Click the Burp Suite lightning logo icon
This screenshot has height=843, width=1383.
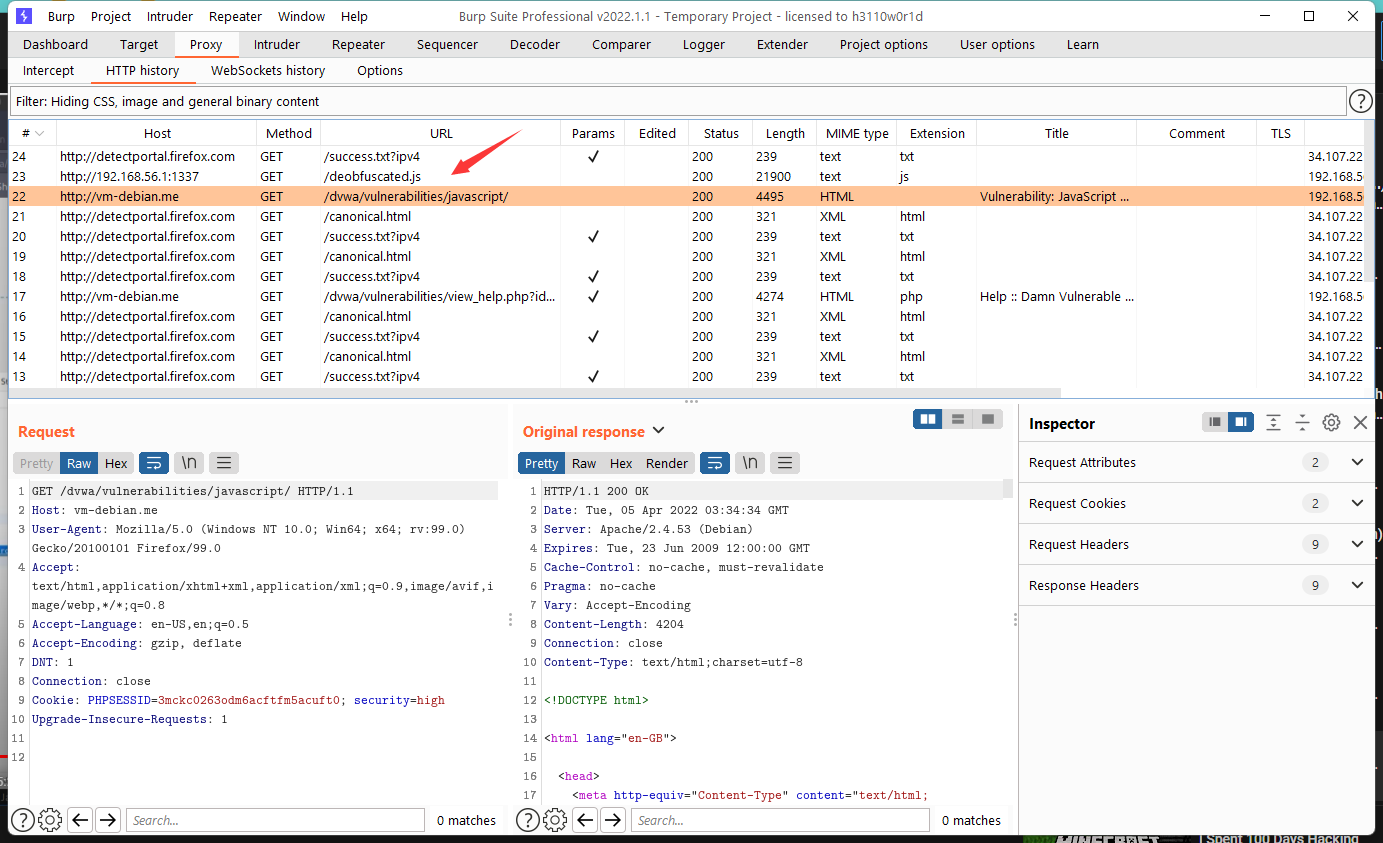(24, 16)
